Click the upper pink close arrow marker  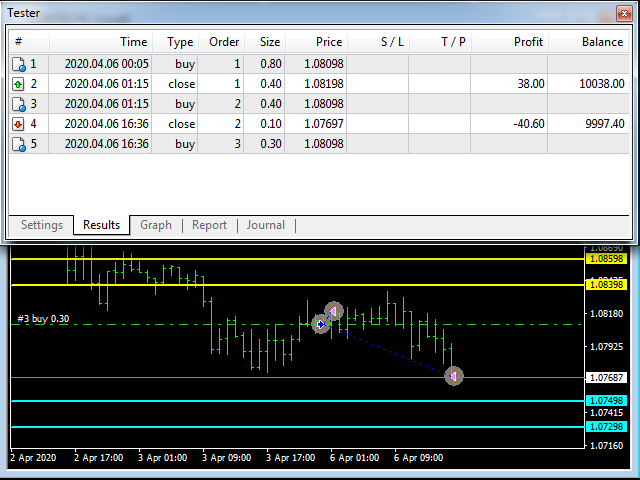[x=334, y=311]
